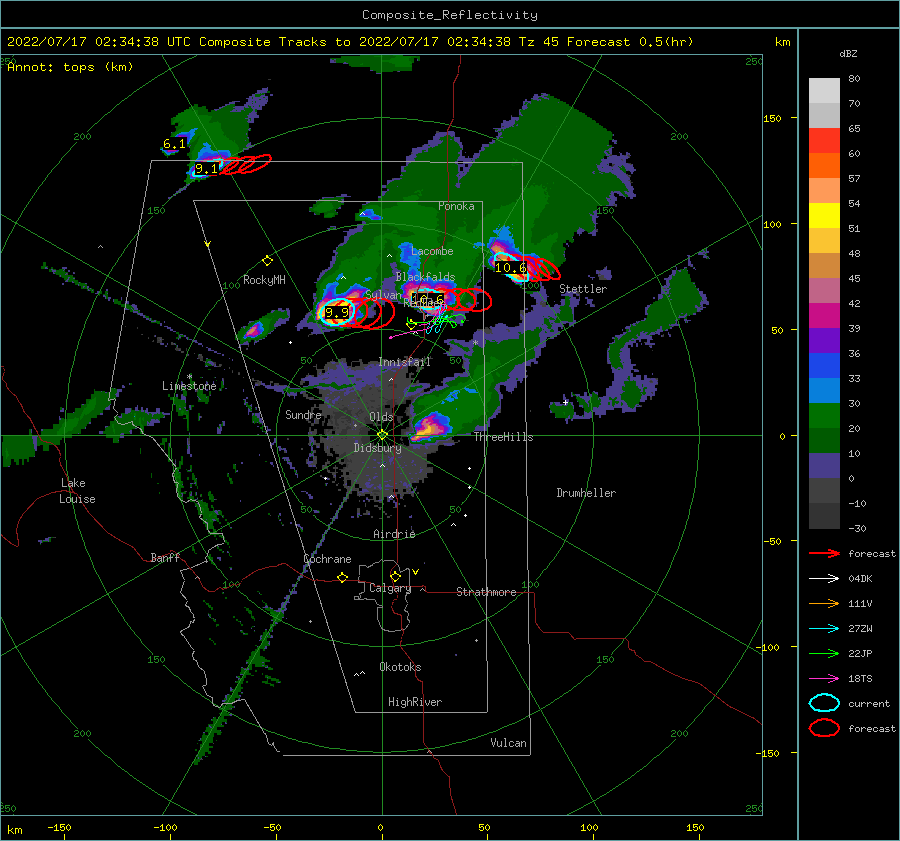
Task: Click the Lacombe city label
Action: [432, 251]
